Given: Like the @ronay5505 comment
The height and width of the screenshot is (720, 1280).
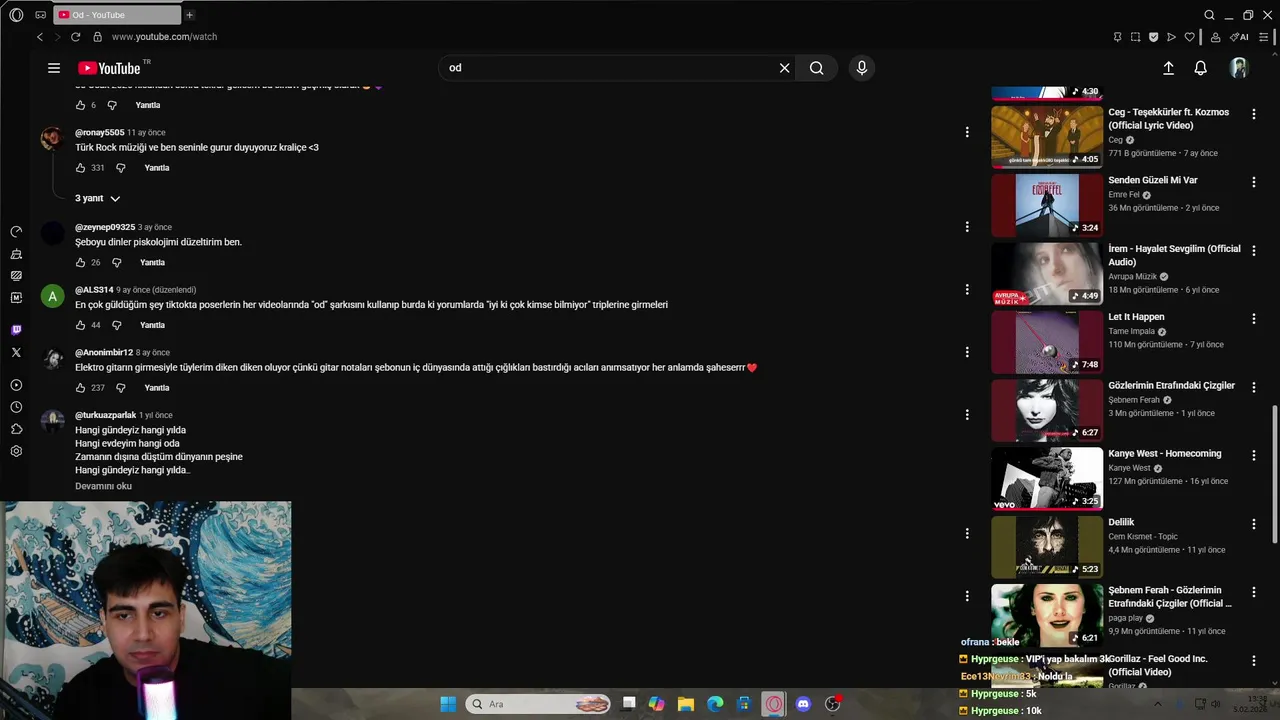Looking at the screenshot, I should (81, 168).
